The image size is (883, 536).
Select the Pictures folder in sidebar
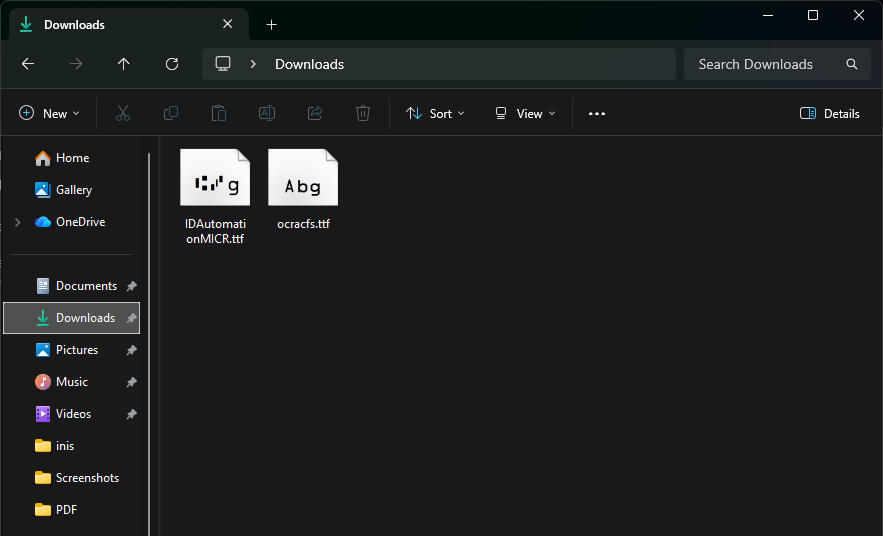(77, 350)
